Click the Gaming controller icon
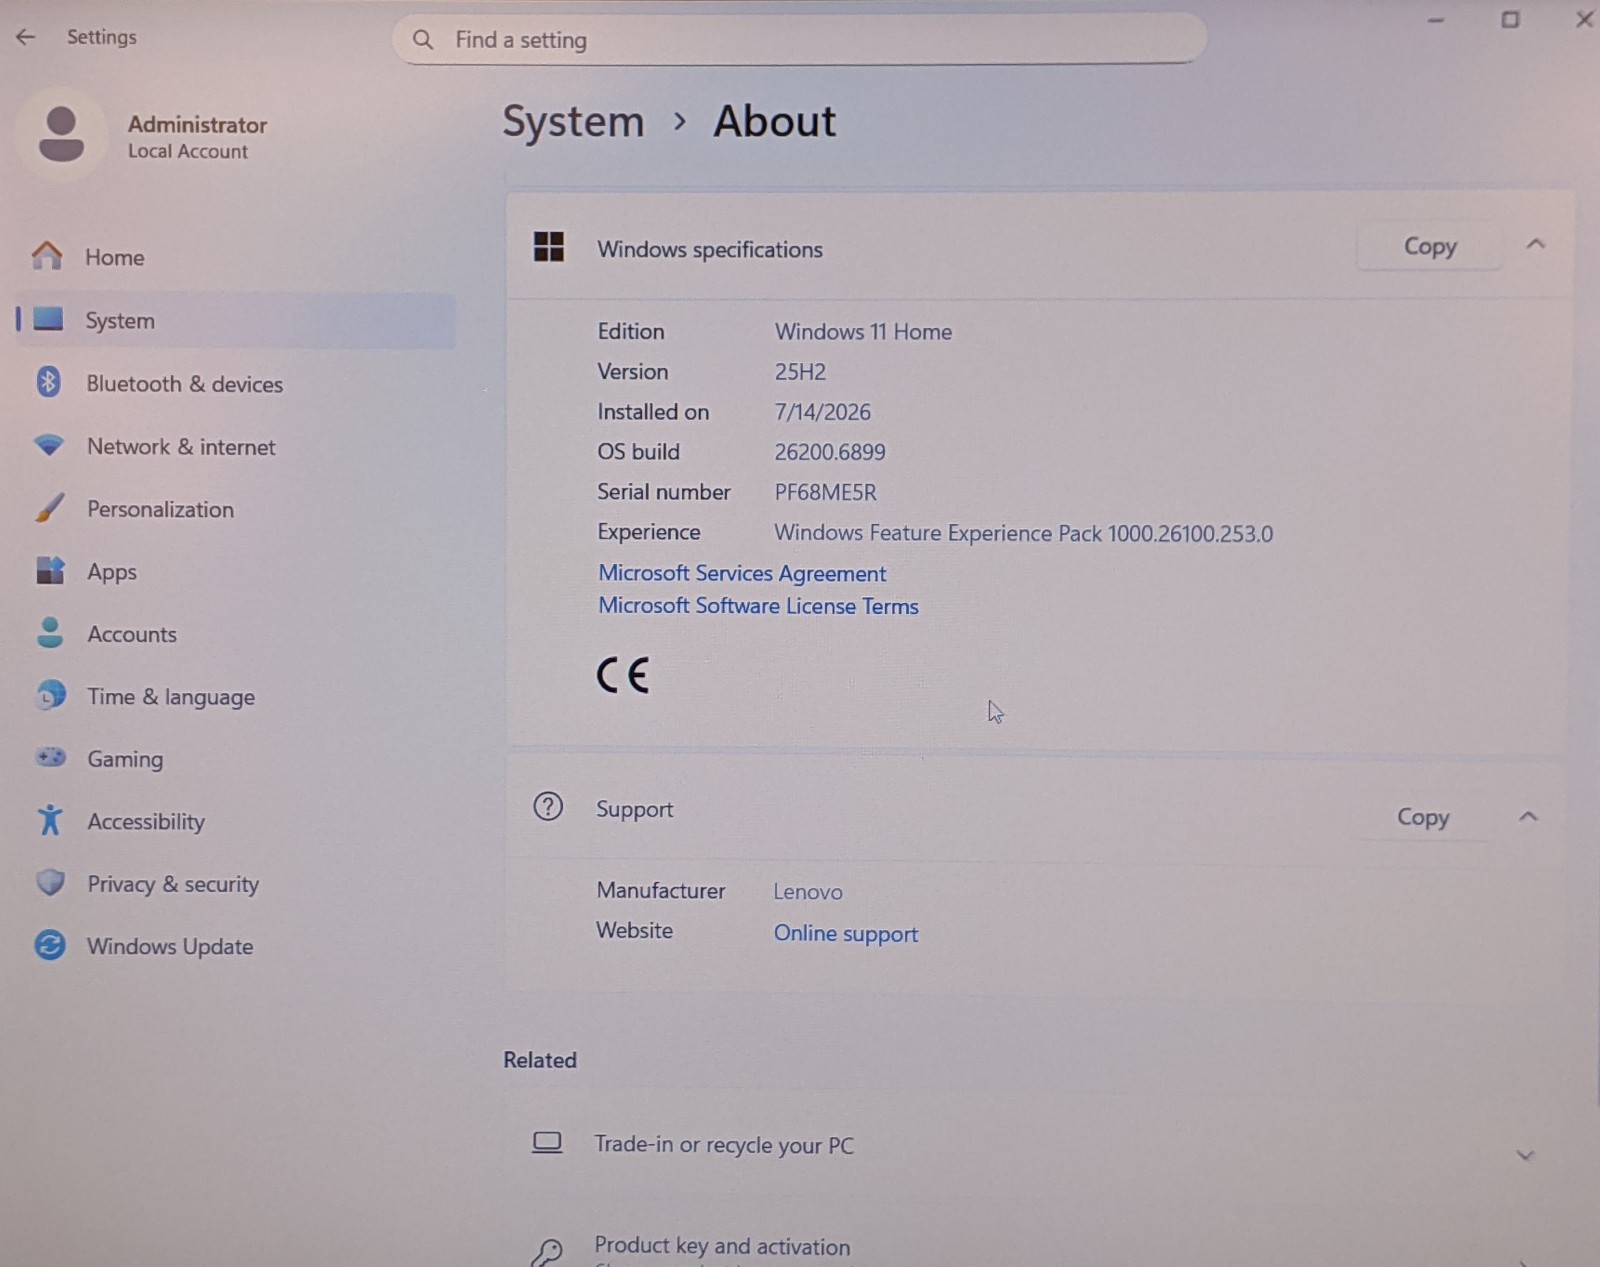Viewport: 1600px width, 1267px height. click(51, 757)
